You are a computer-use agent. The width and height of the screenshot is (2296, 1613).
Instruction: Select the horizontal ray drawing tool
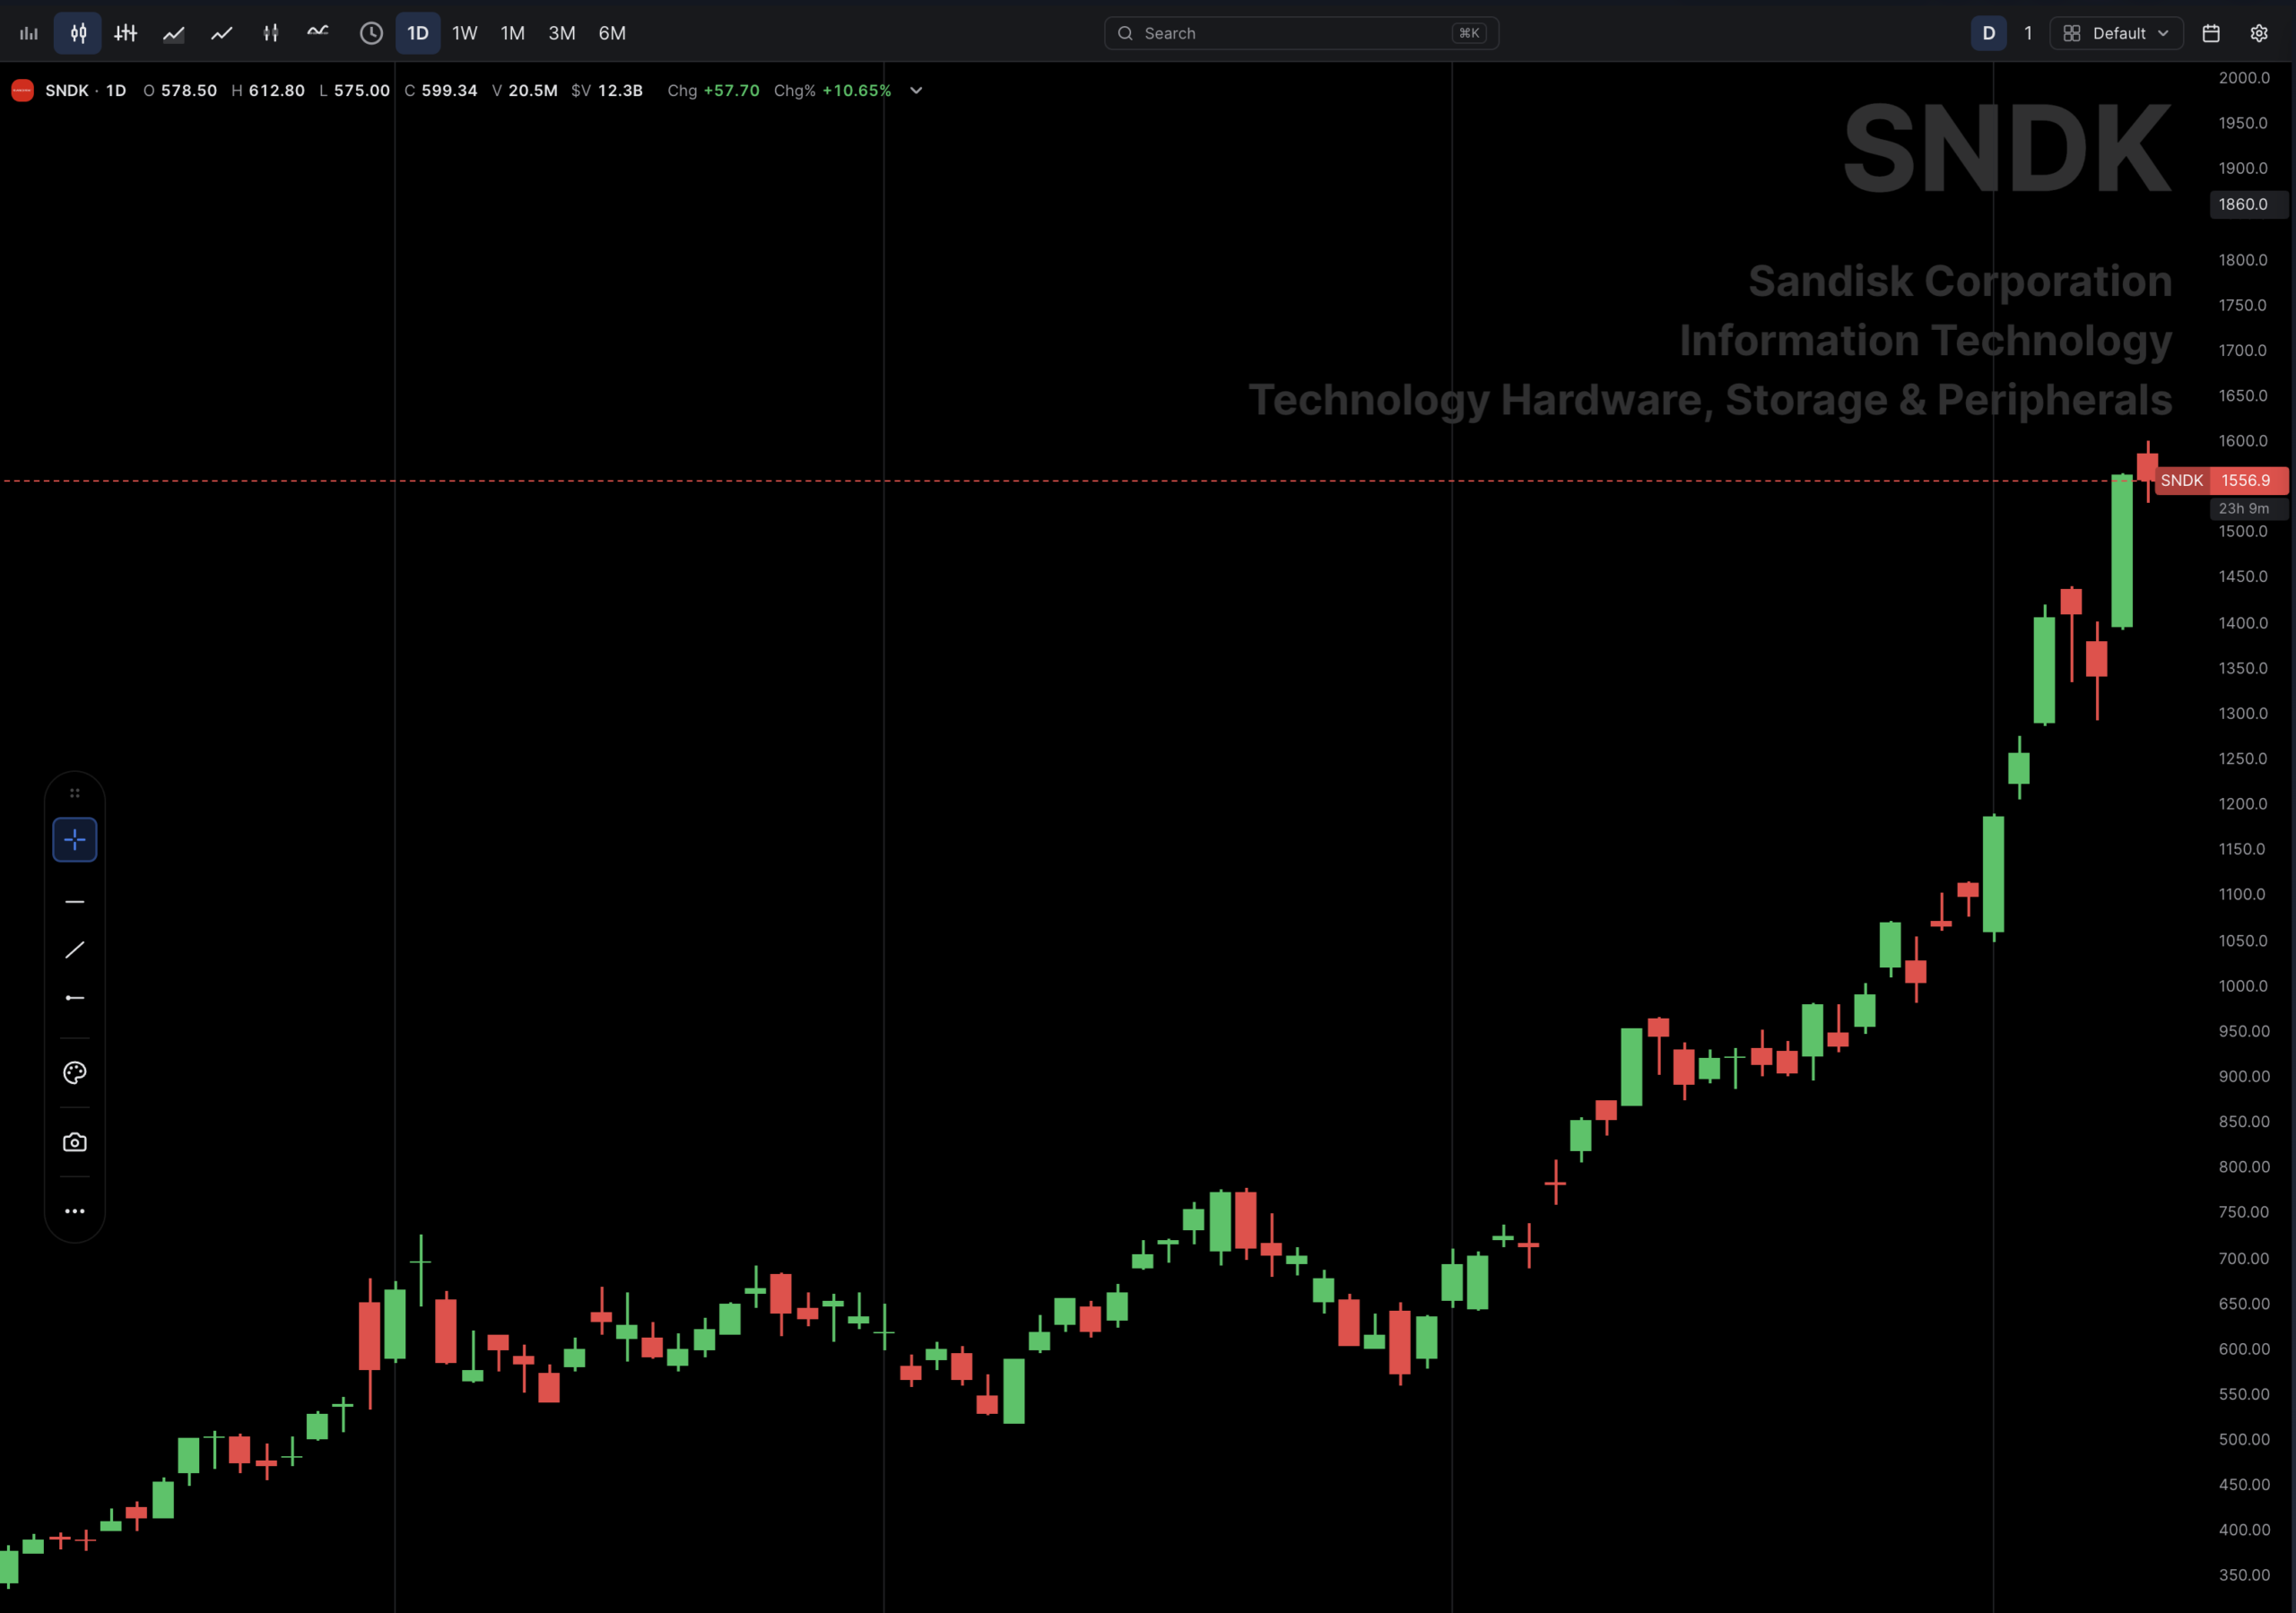tap(75, 998)
